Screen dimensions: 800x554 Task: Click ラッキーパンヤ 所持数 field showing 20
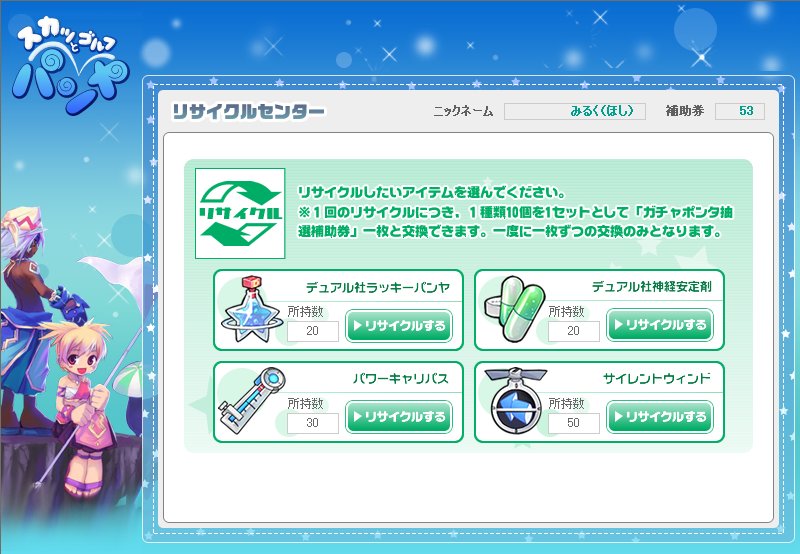coord(313,331)
